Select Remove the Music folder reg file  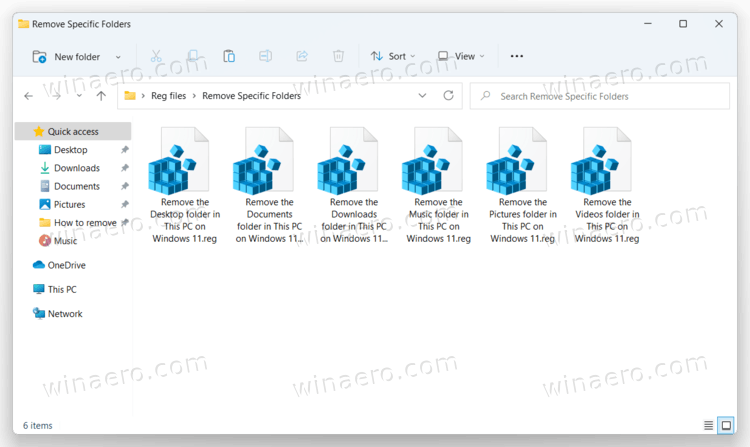pos(438,185)
